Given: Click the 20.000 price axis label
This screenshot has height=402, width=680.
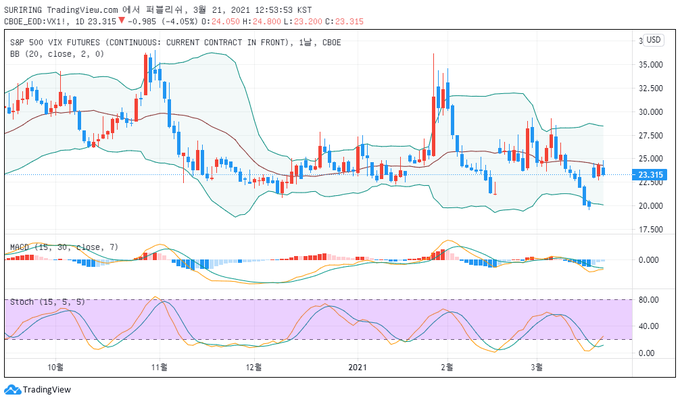Looking at the screenshot, I should pos(651,206).
